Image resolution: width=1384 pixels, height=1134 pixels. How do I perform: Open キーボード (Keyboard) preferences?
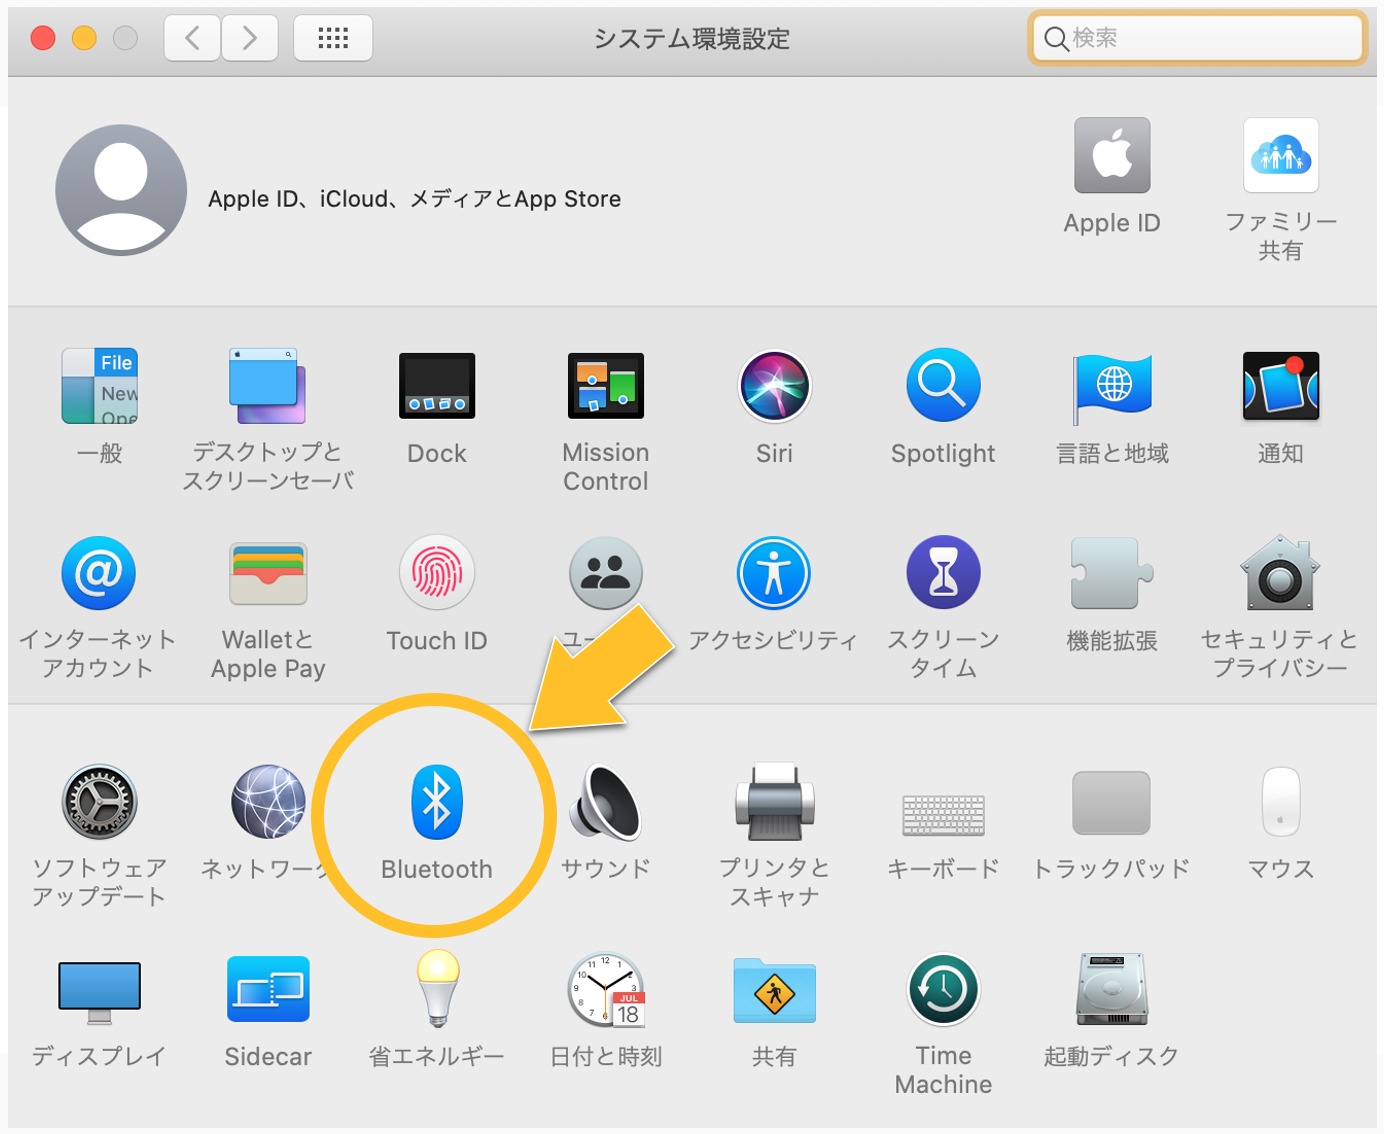pyautogui.click(x=943, y=815)
